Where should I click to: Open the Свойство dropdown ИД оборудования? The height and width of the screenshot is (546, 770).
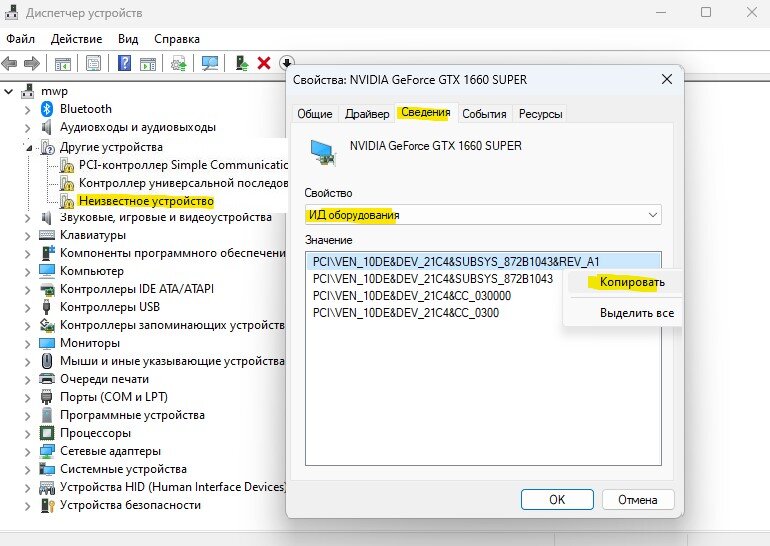click(x=483, y=215)
